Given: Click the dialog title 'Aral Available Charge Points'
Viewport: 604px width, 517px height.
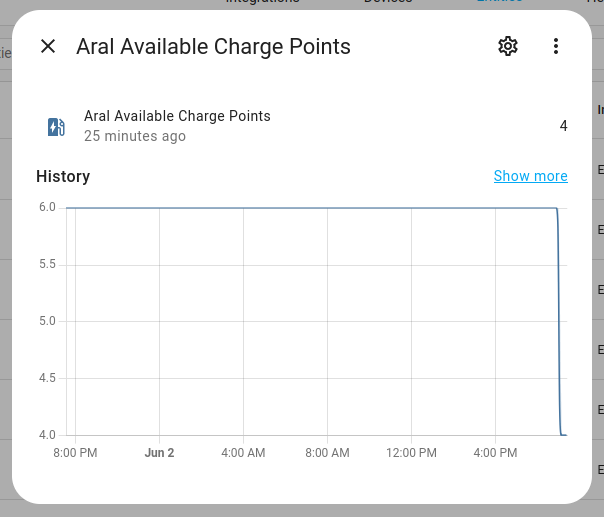Looking at the screenshot, I should [213, 47].
